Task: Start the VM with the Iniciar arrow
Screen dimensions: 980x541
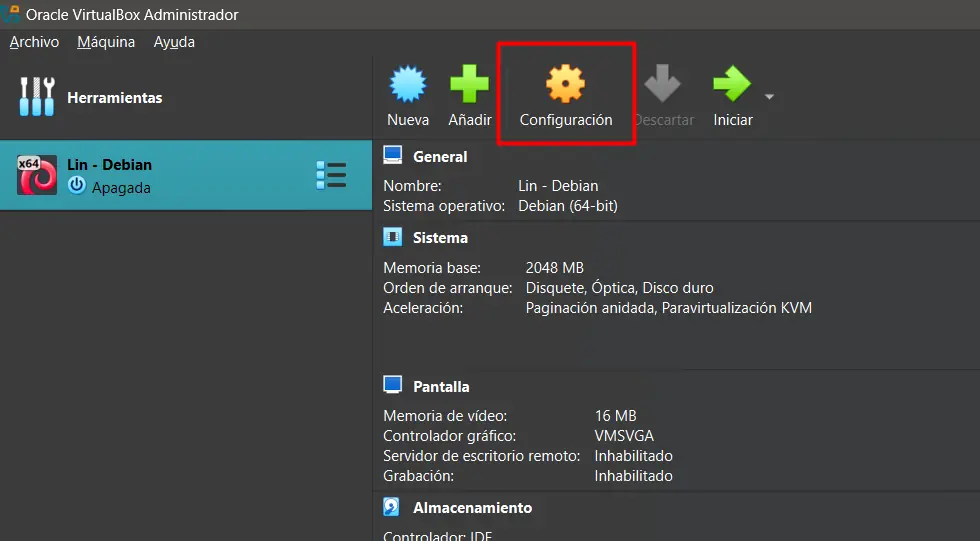Action: click(731, 85)
